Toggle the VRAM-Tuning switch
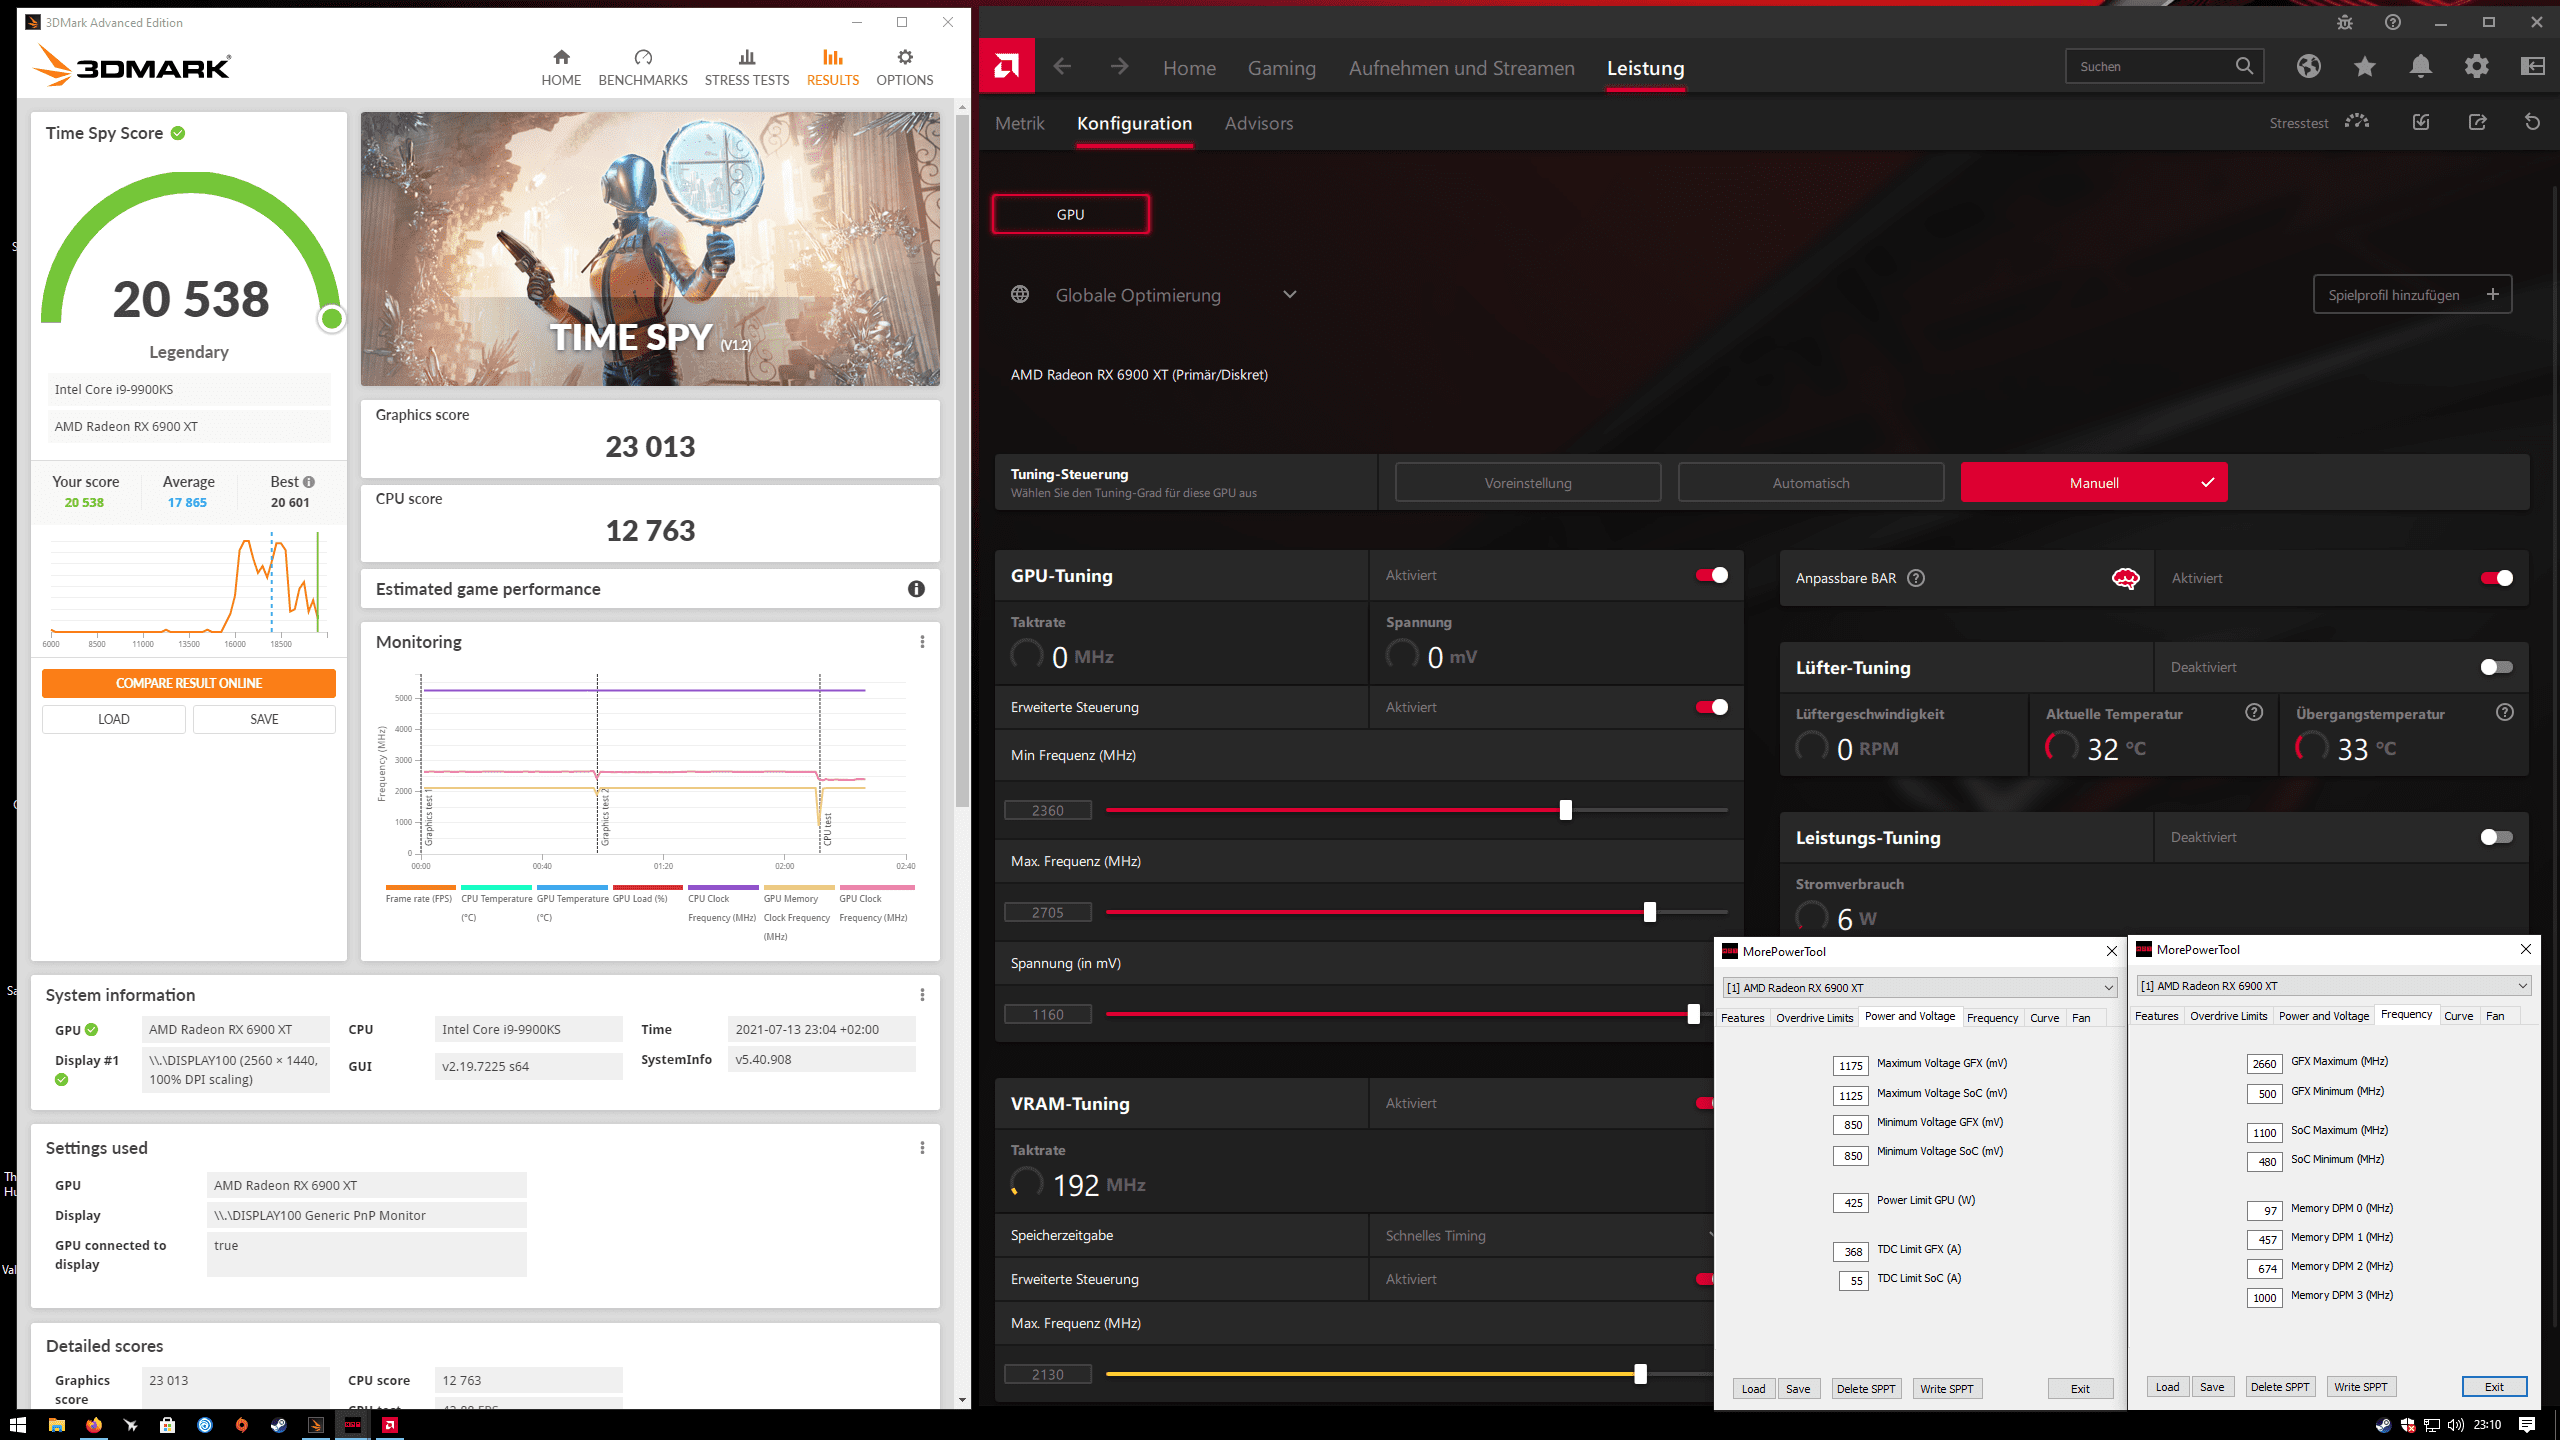Image resolution: width=2560 pixels, height=1440 pixels. click(1705, 1103)
